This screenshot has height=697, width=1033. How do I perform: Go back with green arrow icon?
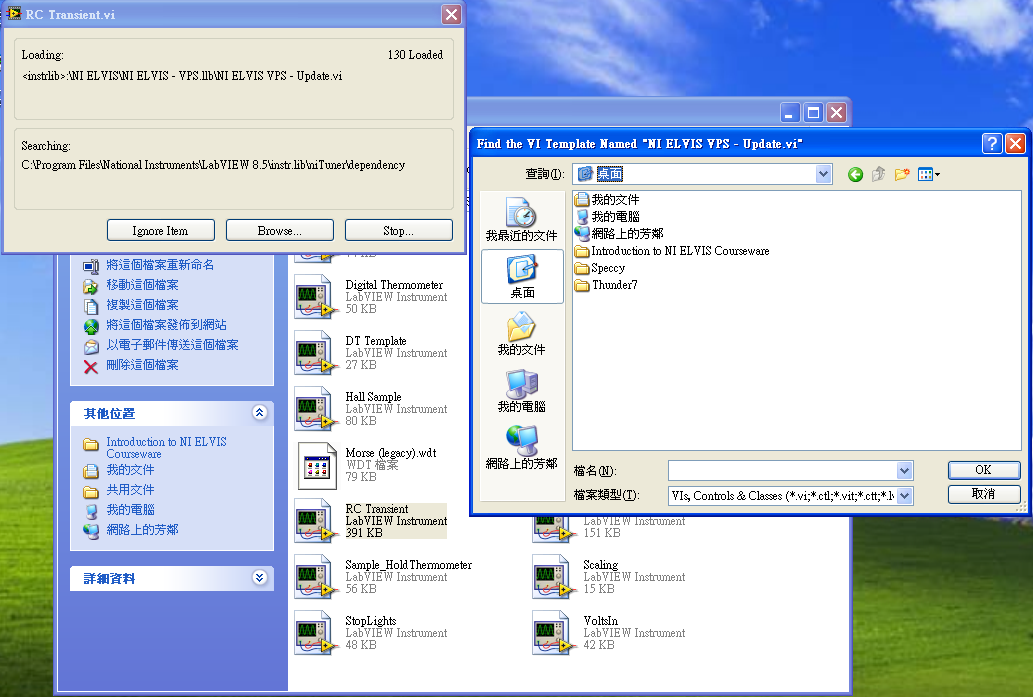coord(855,175)
